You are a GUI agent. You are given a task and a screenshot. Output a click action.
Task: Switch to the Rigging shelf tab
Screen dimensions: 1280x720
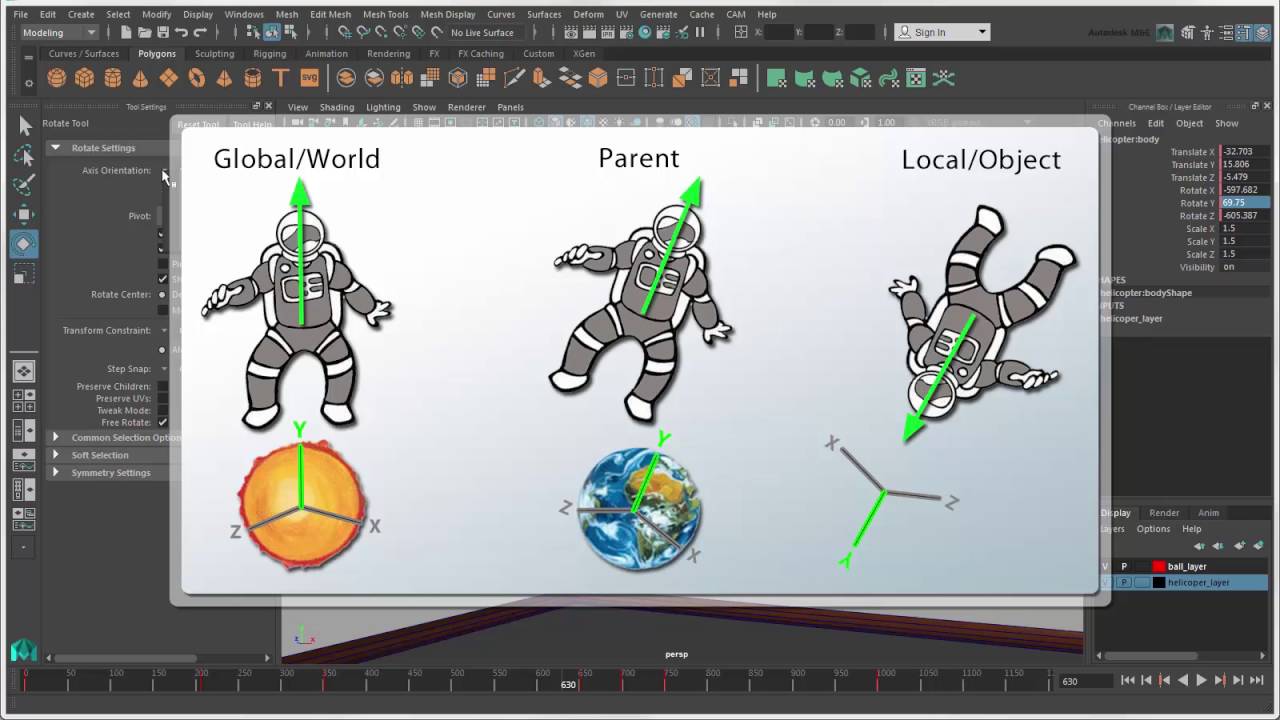coord(269,54)
